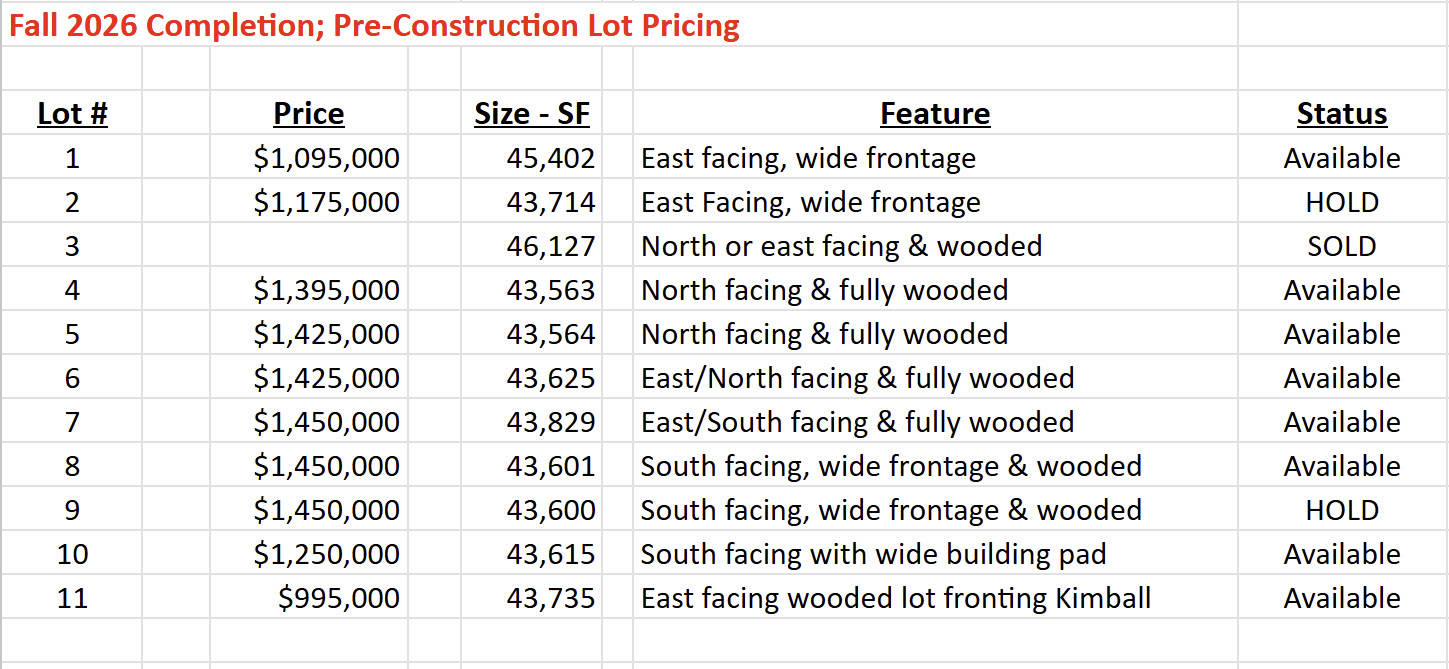Click the 'Status' column header
This screenshot has height=669, width=1449.
(x=1341, y=114)
